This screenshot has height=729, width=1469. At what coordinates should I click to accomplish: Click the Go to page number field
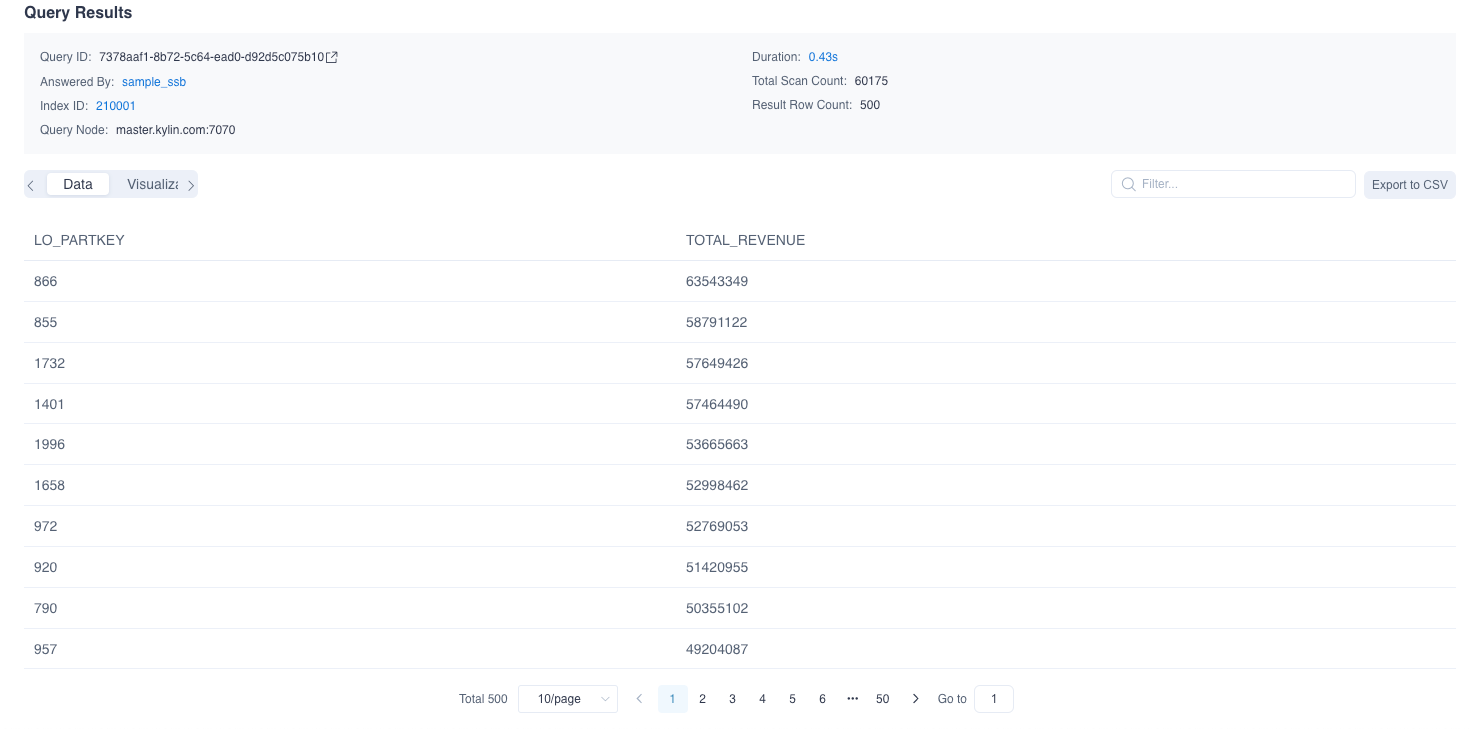pos(993,699)
